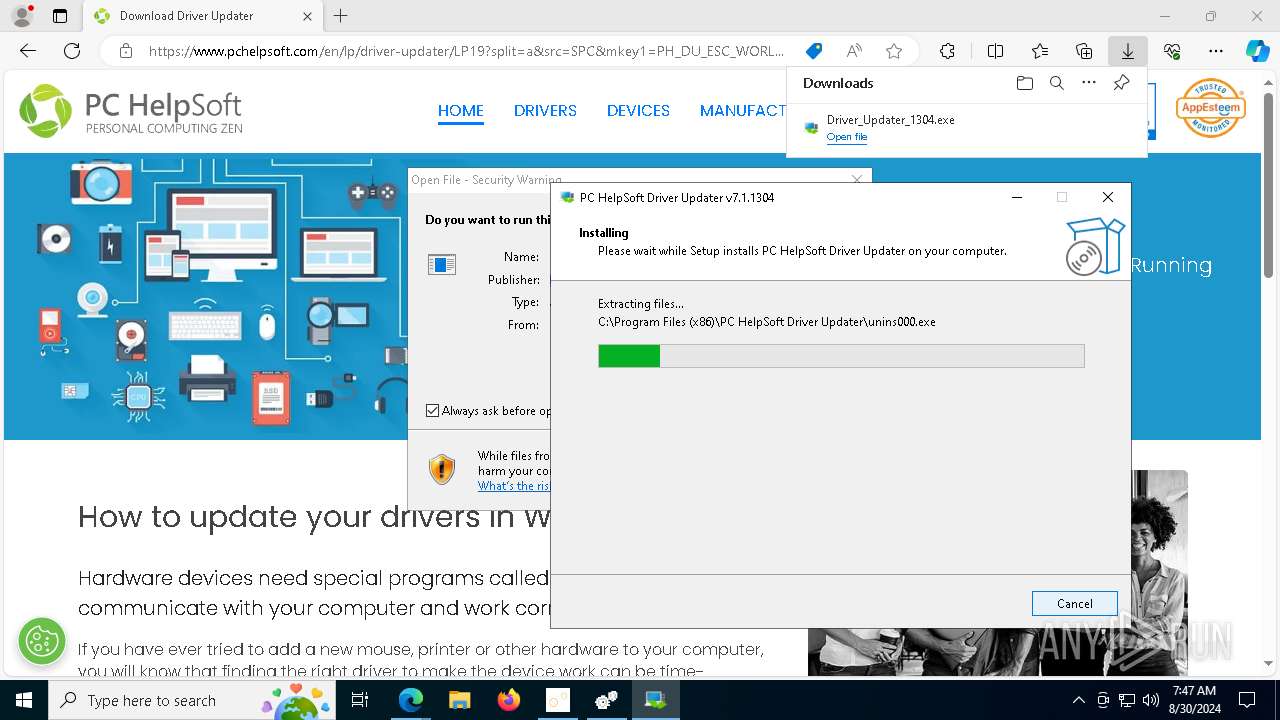Minimize the Driver Updater setup window
Screen dimensions: 1280x720
click(x=1017, y=197)
